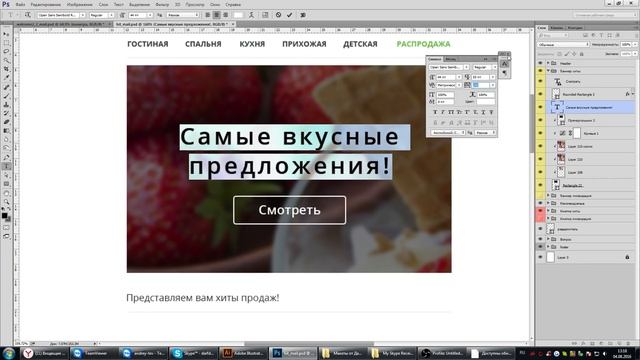Click text color swatch in options bar
Image resolution: width=640 pixels, height=360 pixels.
(x=238, y=15)
